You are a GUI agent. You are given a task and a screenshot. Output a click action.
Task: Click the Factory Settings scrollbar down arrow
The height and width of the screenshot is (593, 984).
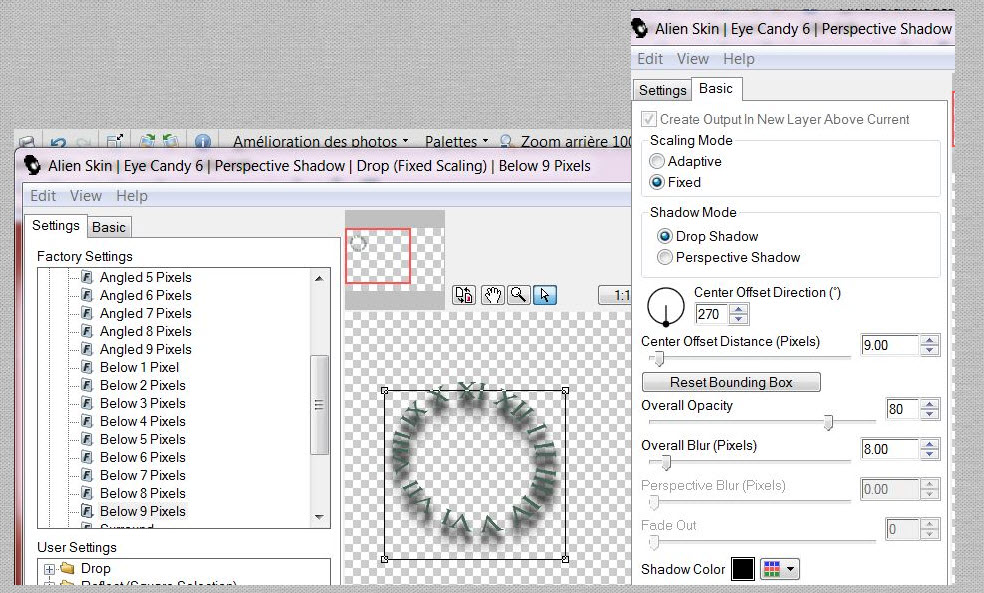pos(319,517)
